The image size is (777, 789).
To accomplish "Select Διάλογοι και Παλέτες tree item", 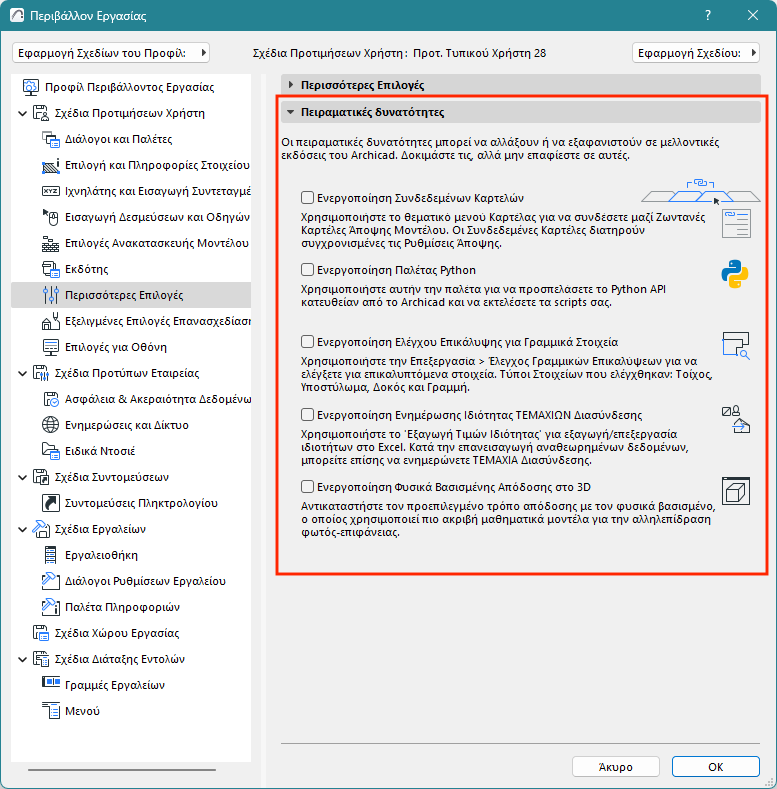I will tap(118, 139).
